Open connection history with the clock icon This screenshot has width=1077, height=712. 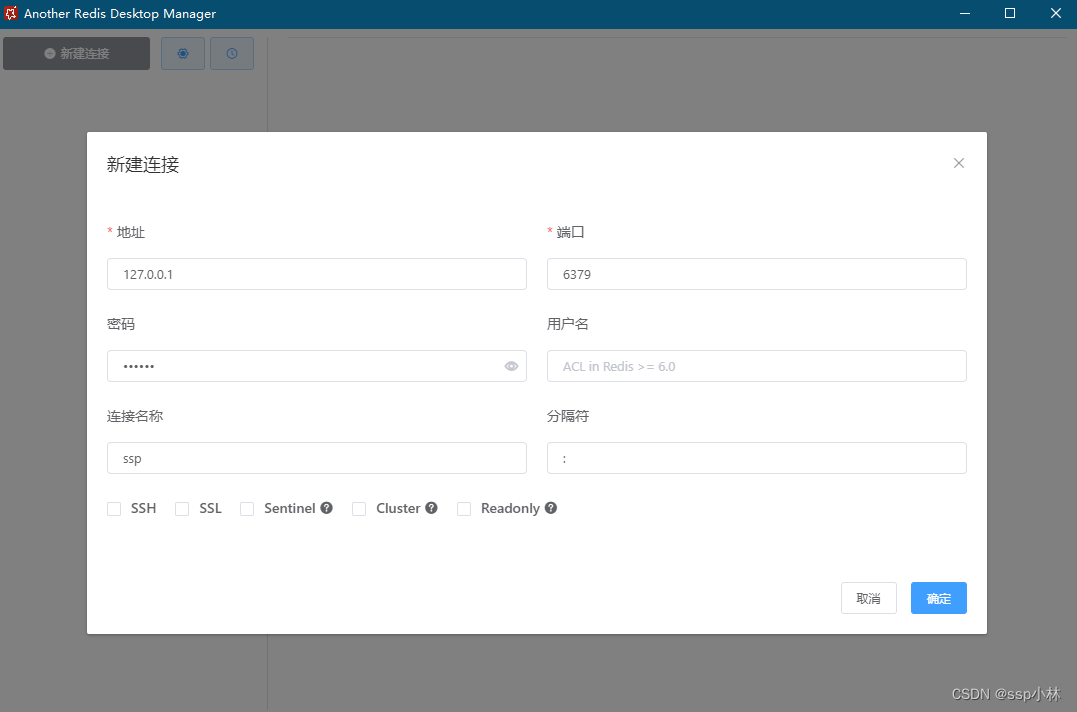click(x=232, y=53)
